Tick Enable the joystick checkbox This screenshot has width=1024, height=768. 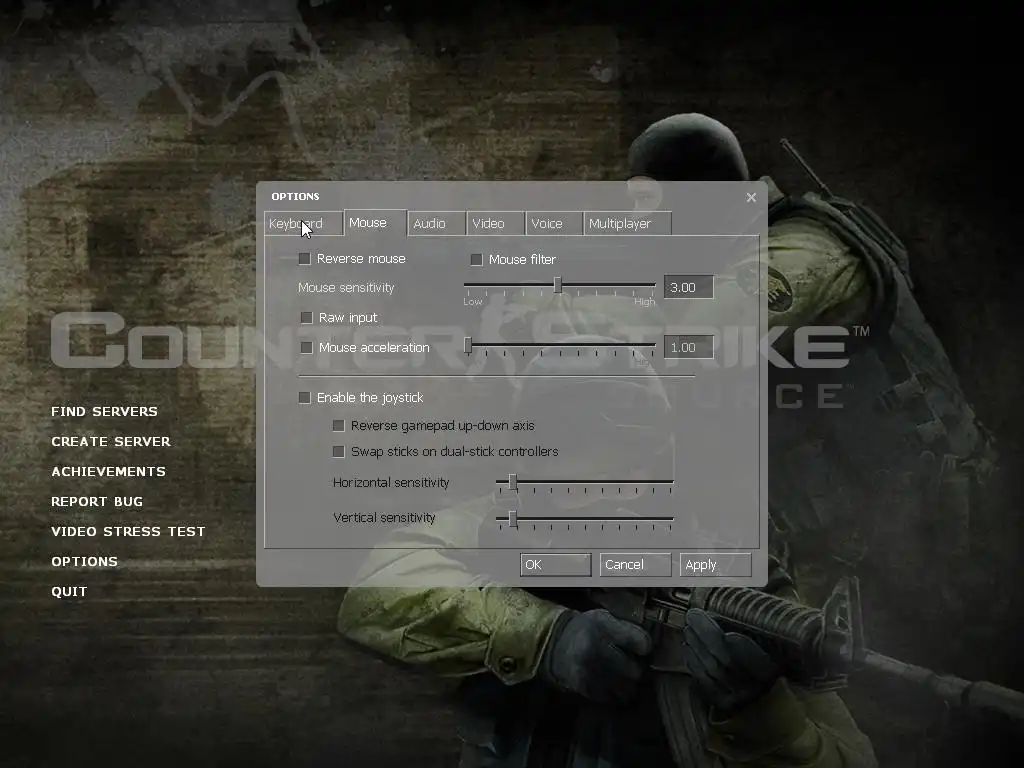click(x=304, y=398)
